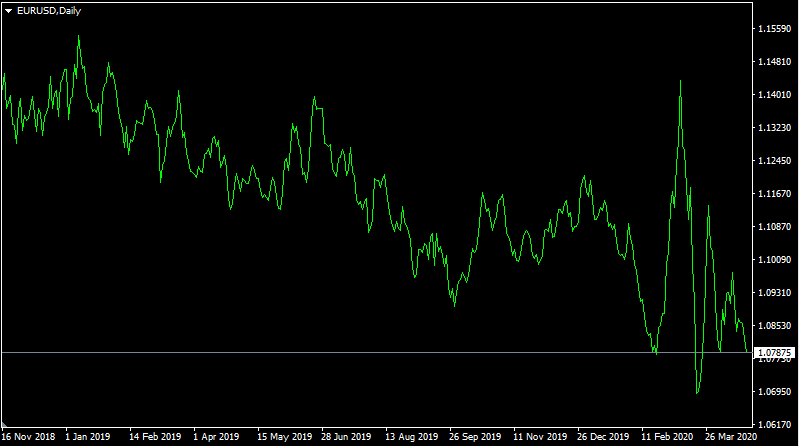Click the 26 Mar 2020 date label

tap(731, 437)
